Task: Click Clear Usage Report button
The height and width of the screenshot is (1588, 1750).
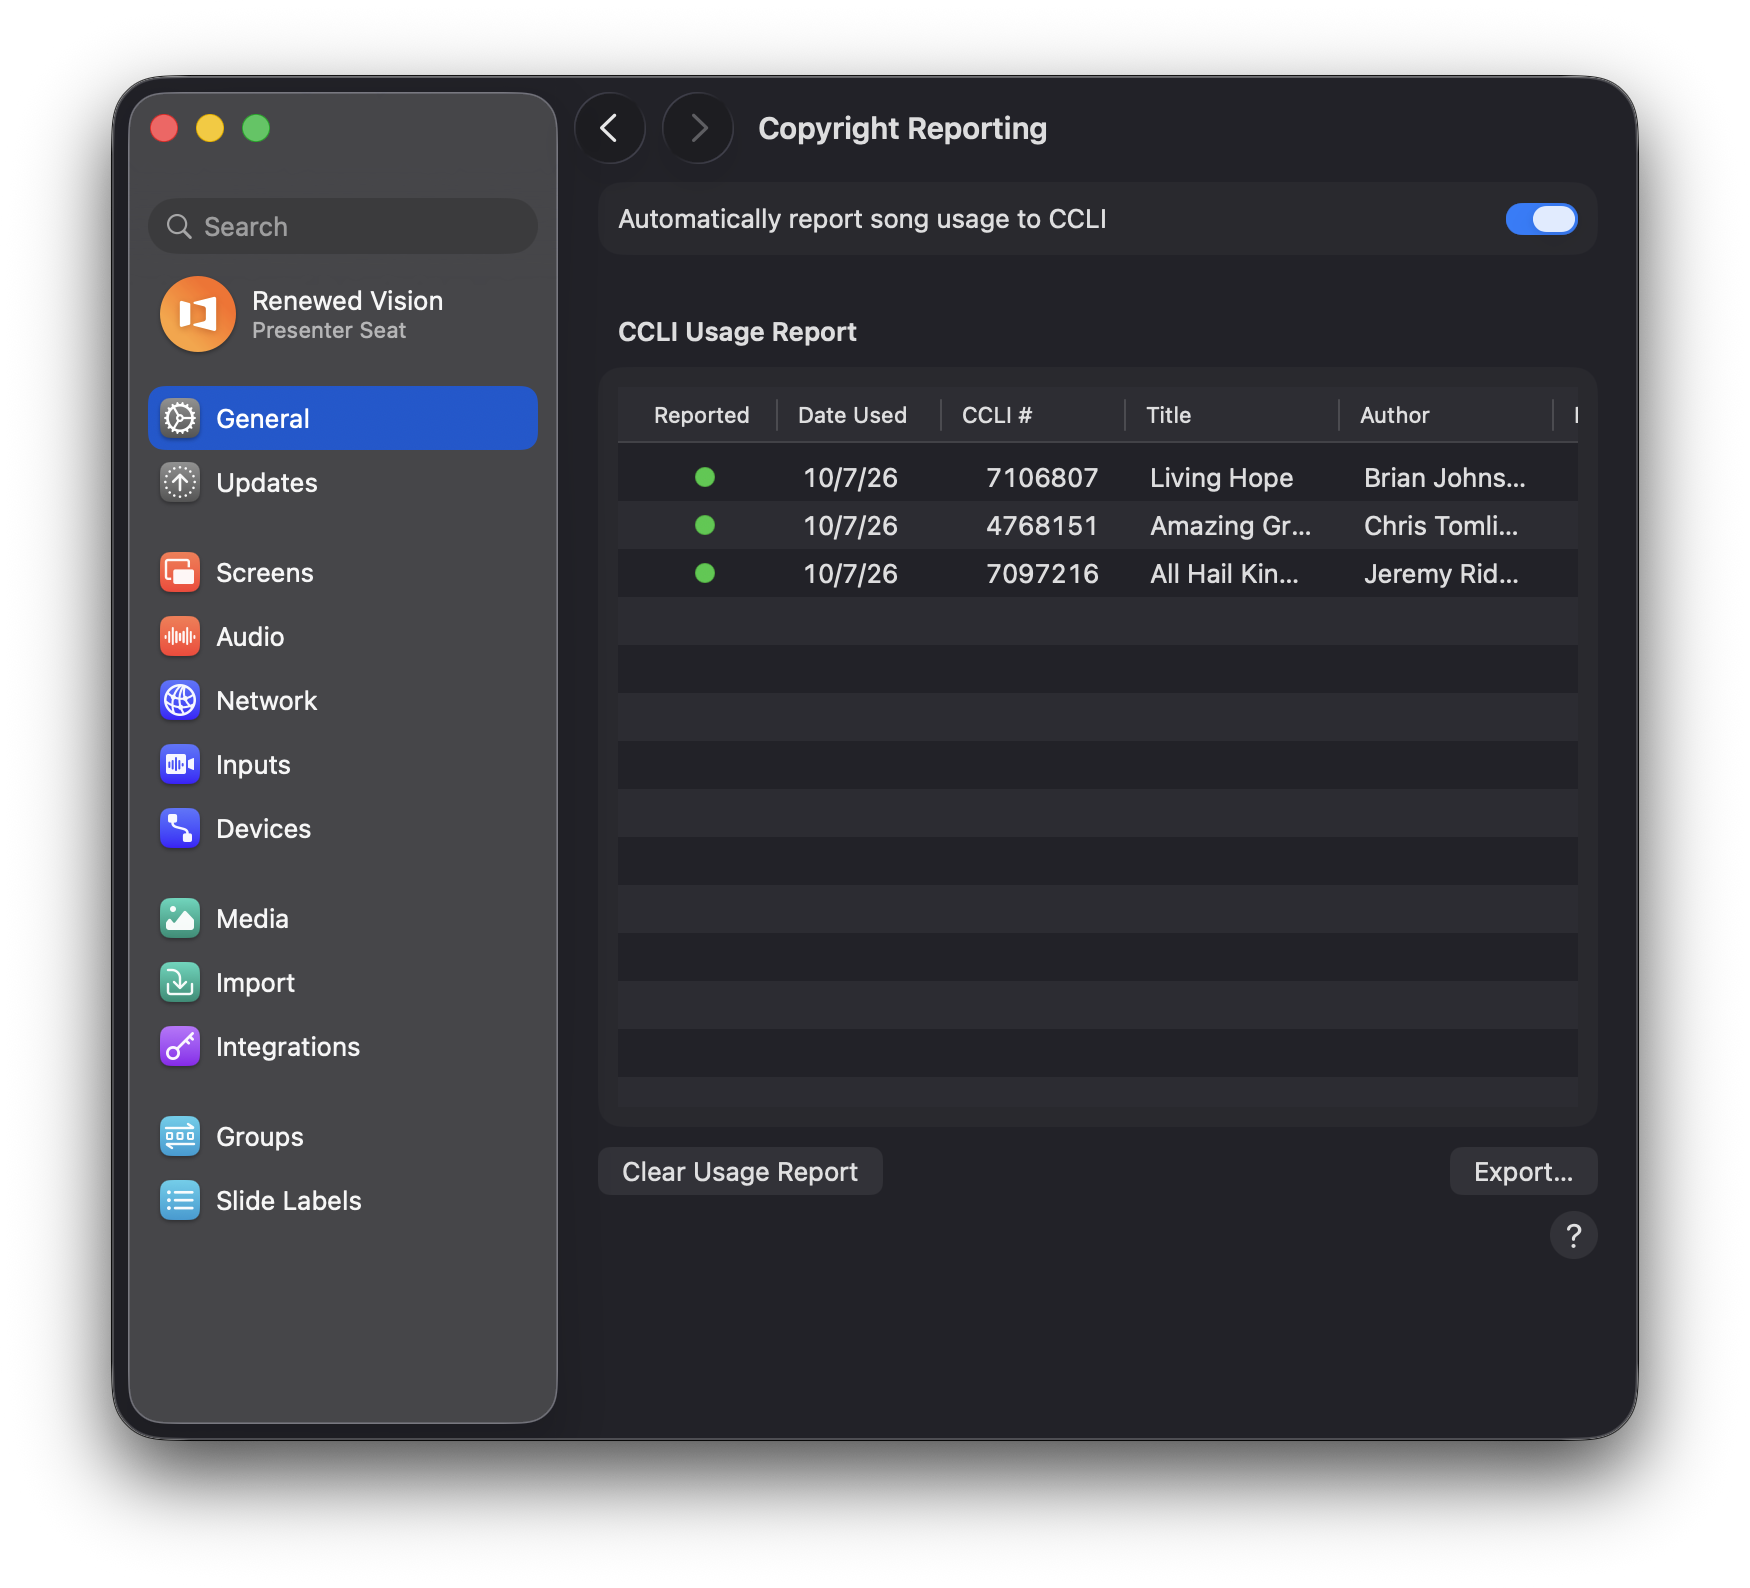Action: pyautogui.click(x=740, y=1171)
